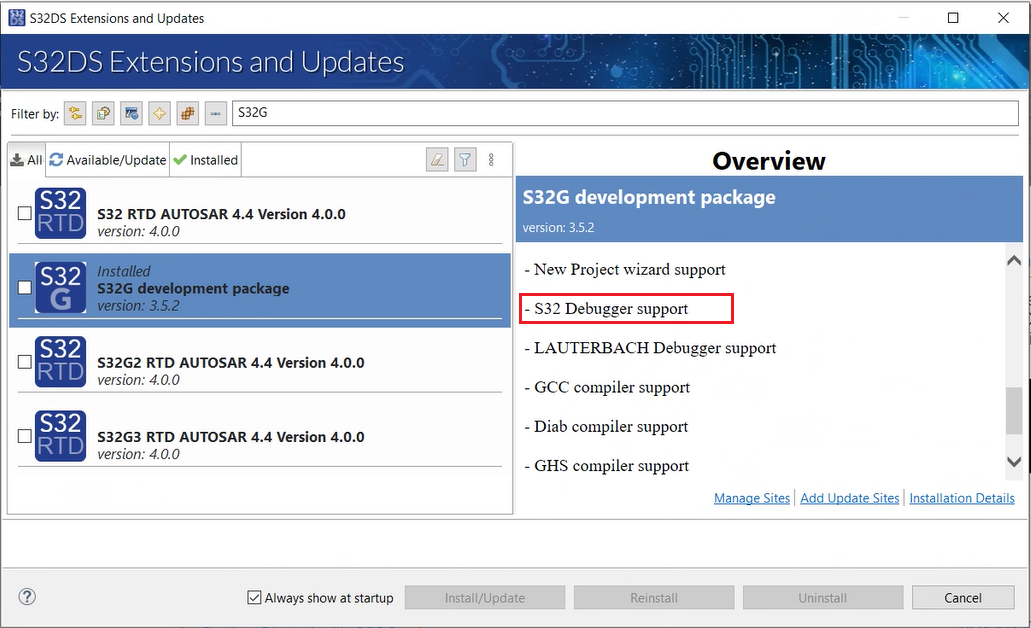Click the third filter-by icon with window graphic
This screenshot has height=628, width=1031.
132,113
